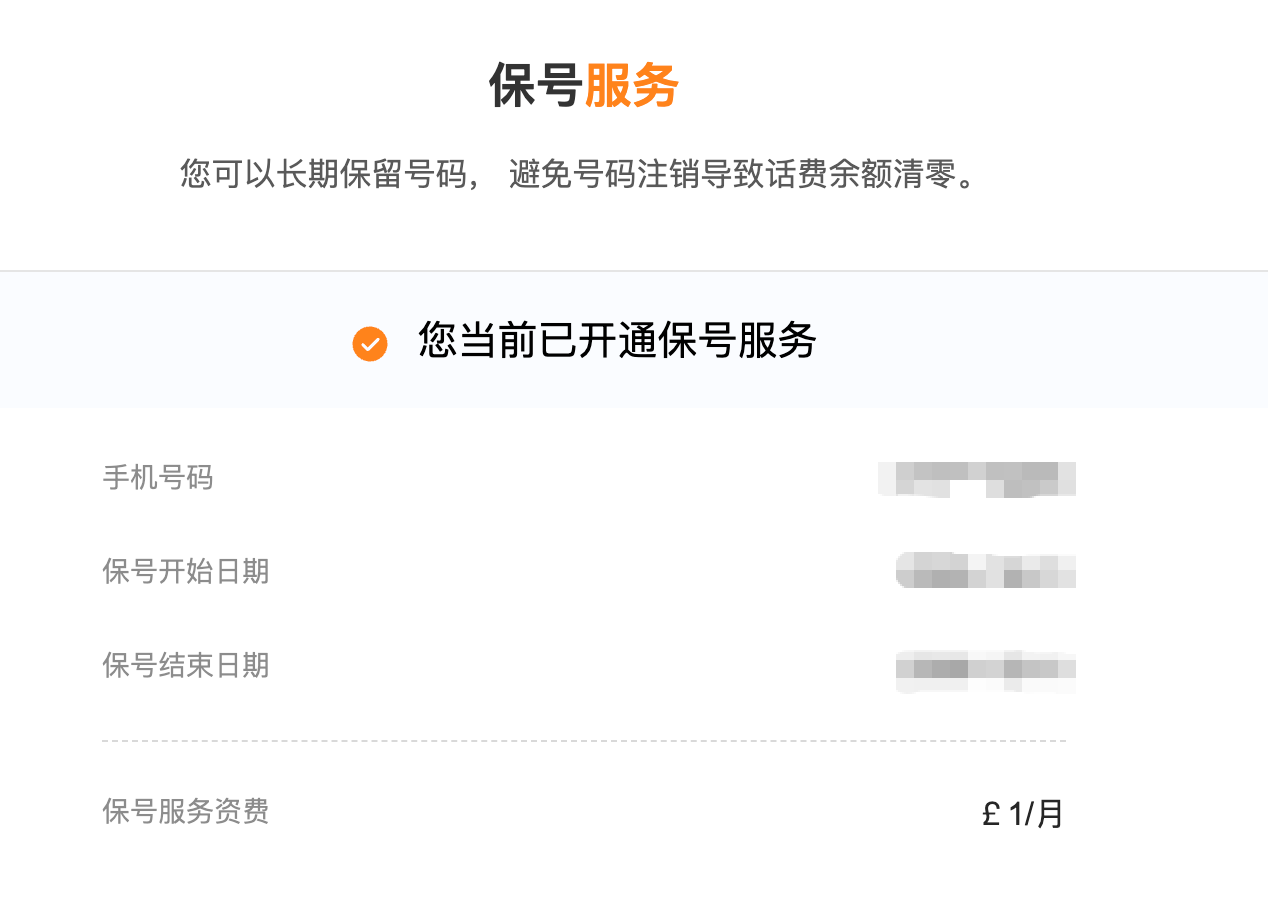Click '您当前已开通' in the status banner
Screen dimensions: 1268x922
tap(537, 341)
